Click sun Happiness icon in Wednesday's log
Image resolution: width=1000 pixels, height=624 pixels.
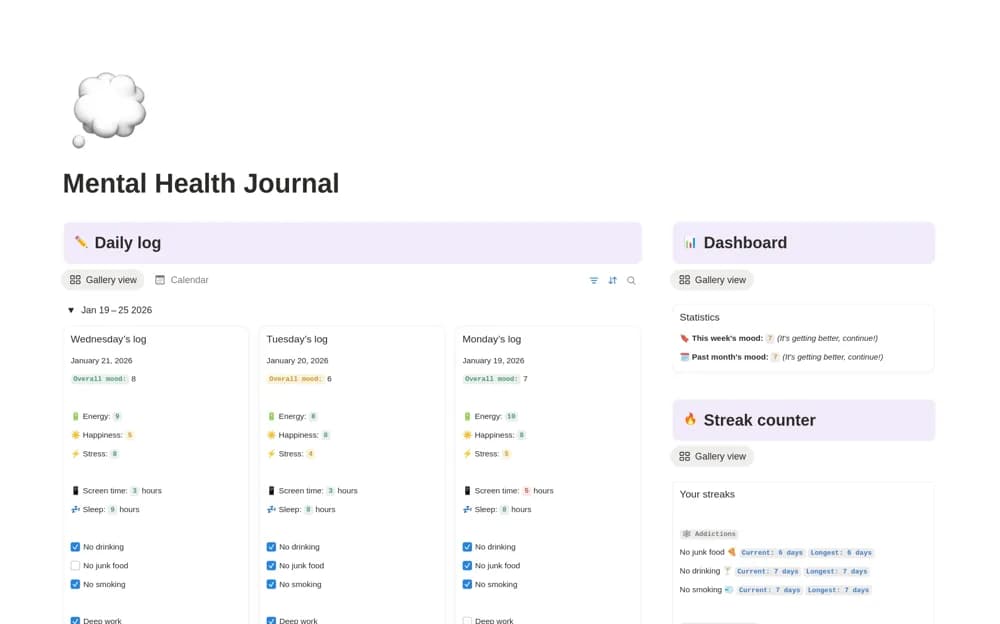[75, 435]
